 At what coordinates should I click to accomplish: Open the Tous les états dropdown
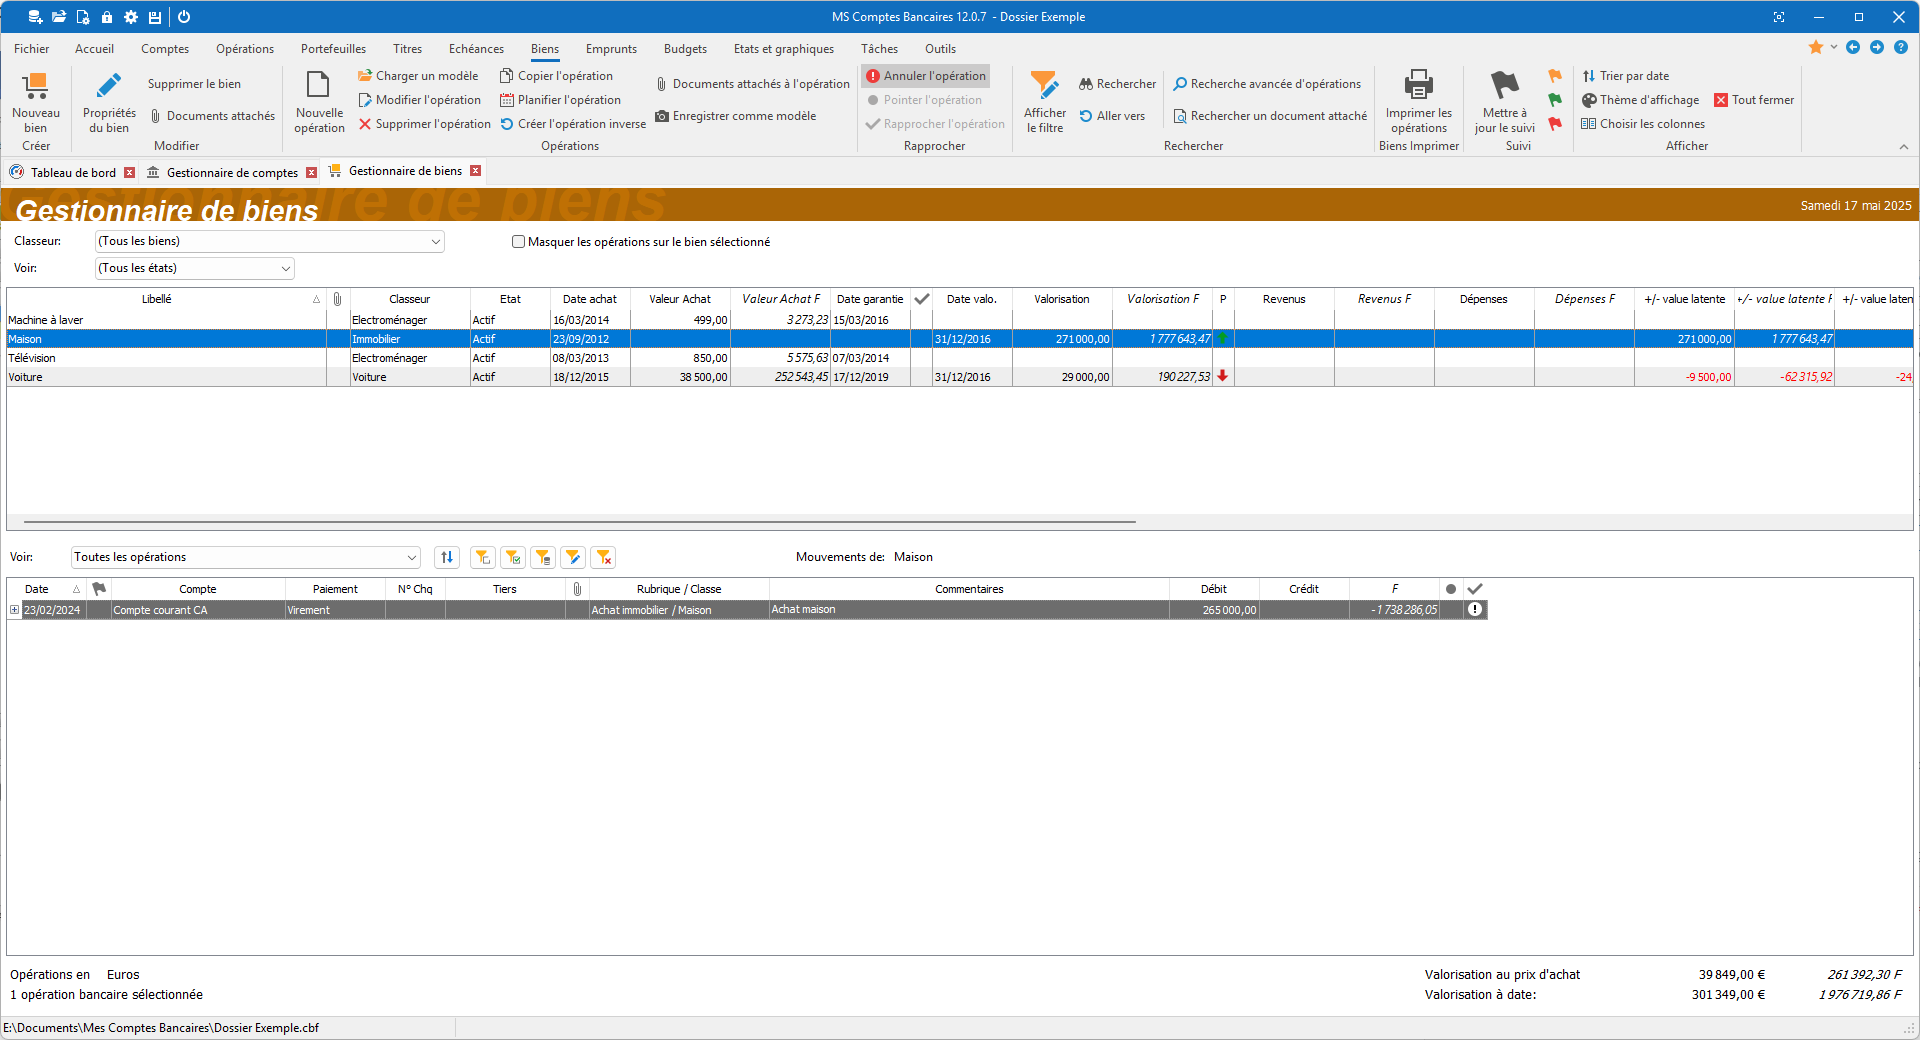[x=286, y=269]
